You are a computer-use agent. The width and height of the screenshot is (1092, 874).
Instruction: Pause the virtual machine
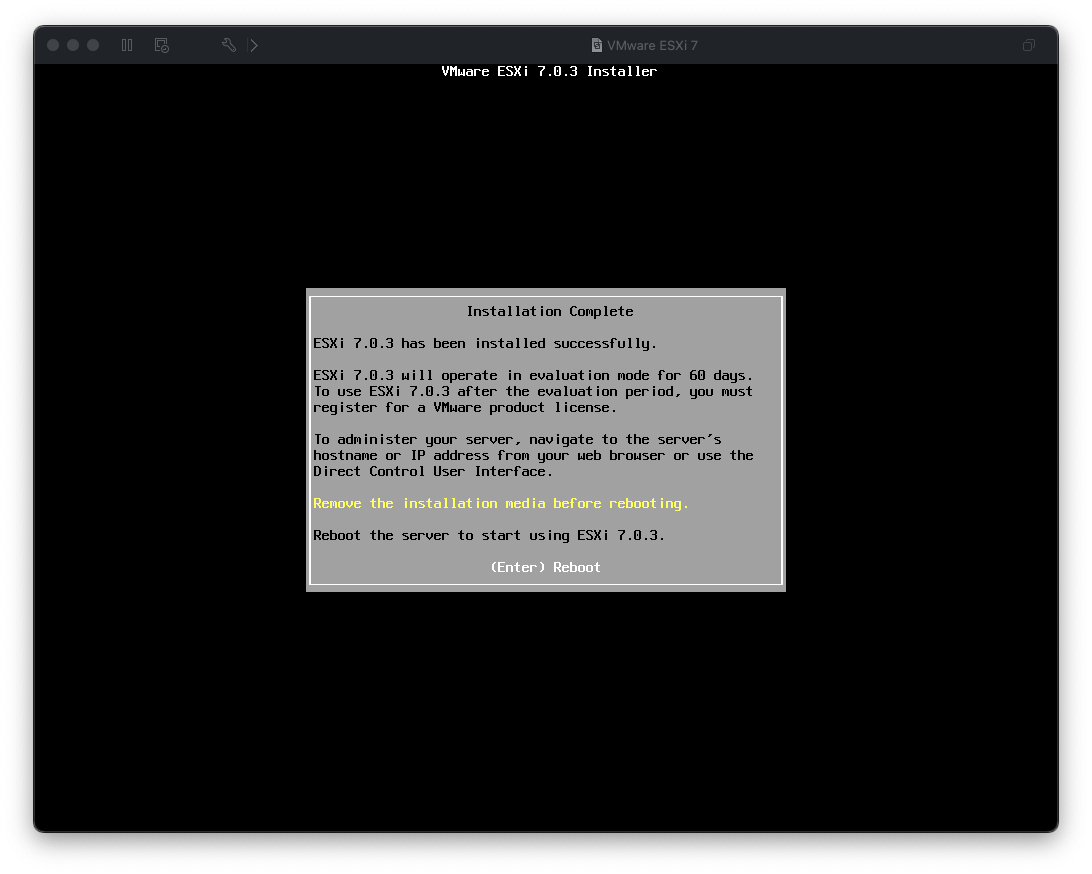[127, 45]
